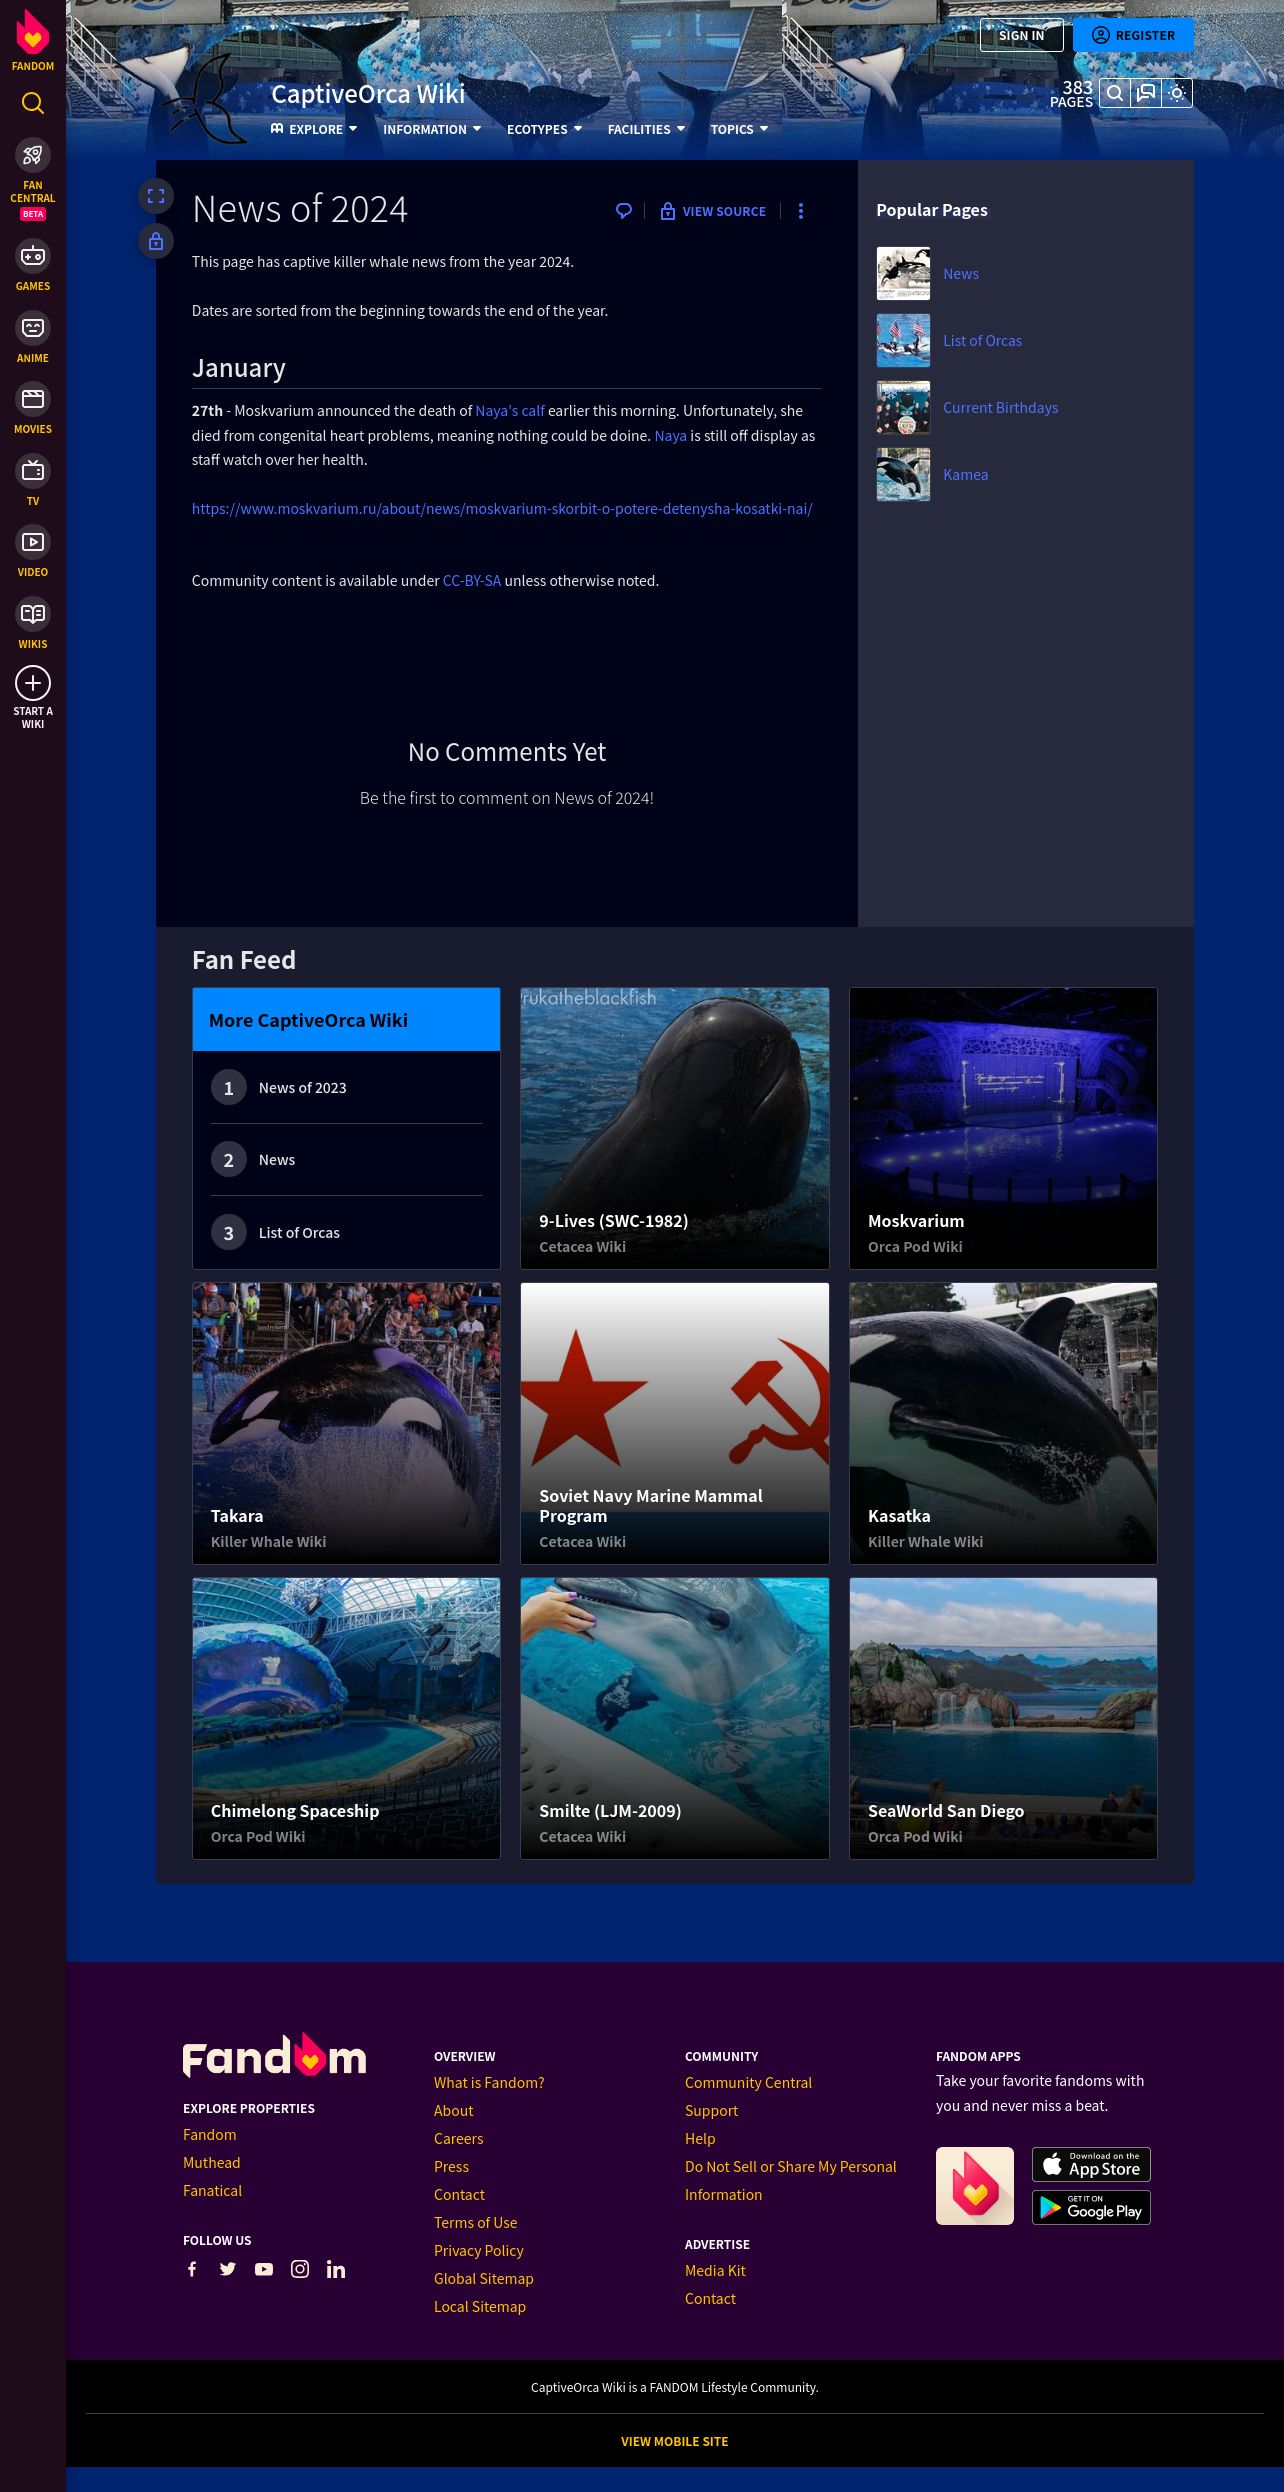Expand the page to full width
Screen dimensions: 1284x2492
156,196
